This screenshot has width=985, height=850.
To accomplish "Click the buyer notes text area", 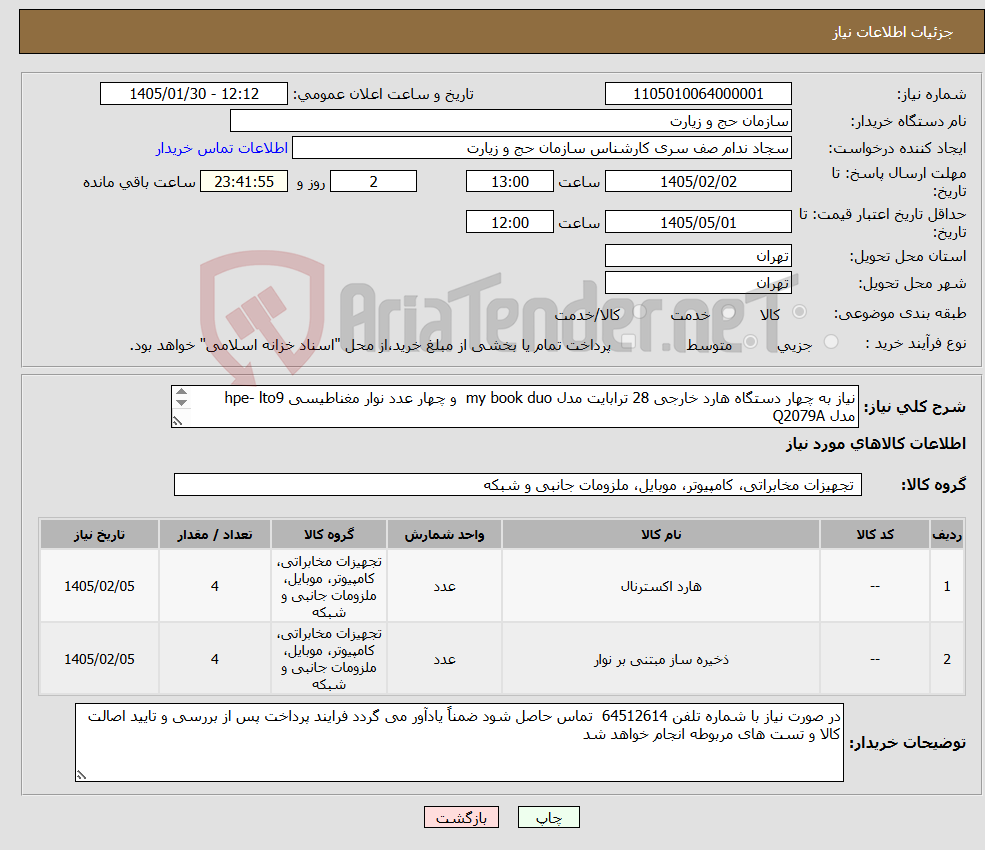I will [x=459, y=743].
